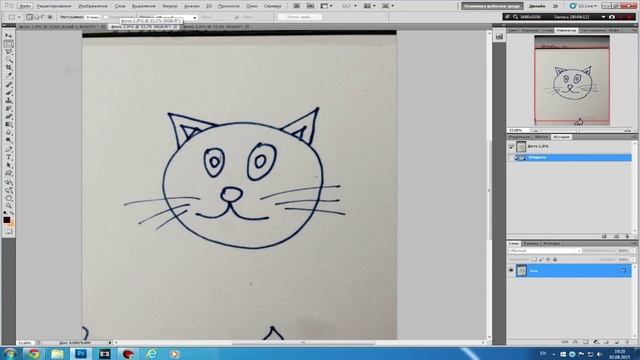Select the Gradient tool
Screen dimensions: 640x360
click(x=9, y=124)
